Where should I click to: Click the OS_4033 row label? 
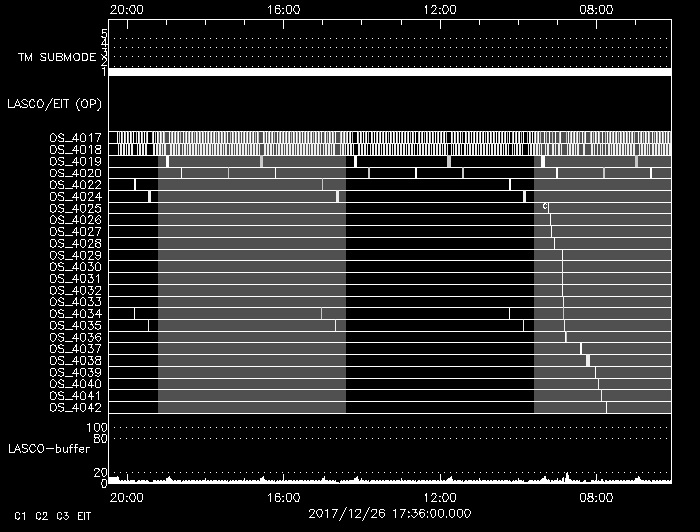75,302
